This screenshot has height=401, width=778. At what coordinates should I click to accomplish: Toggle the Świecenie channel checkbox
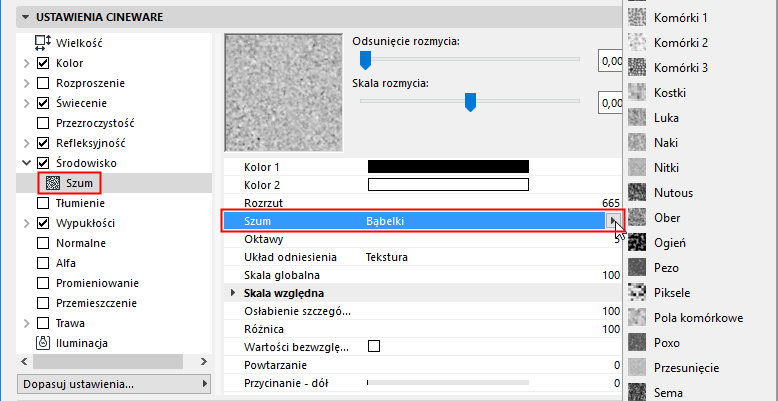pos(43,103)
